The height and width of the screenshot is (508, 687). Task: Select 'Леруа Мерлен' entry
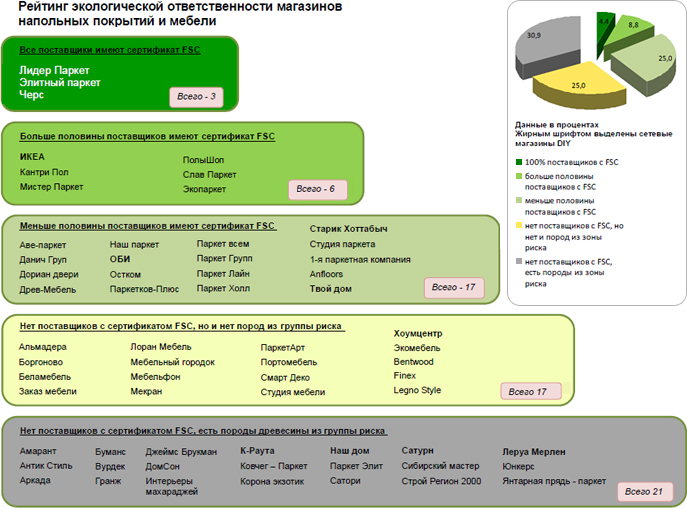[x=534, y=452]
